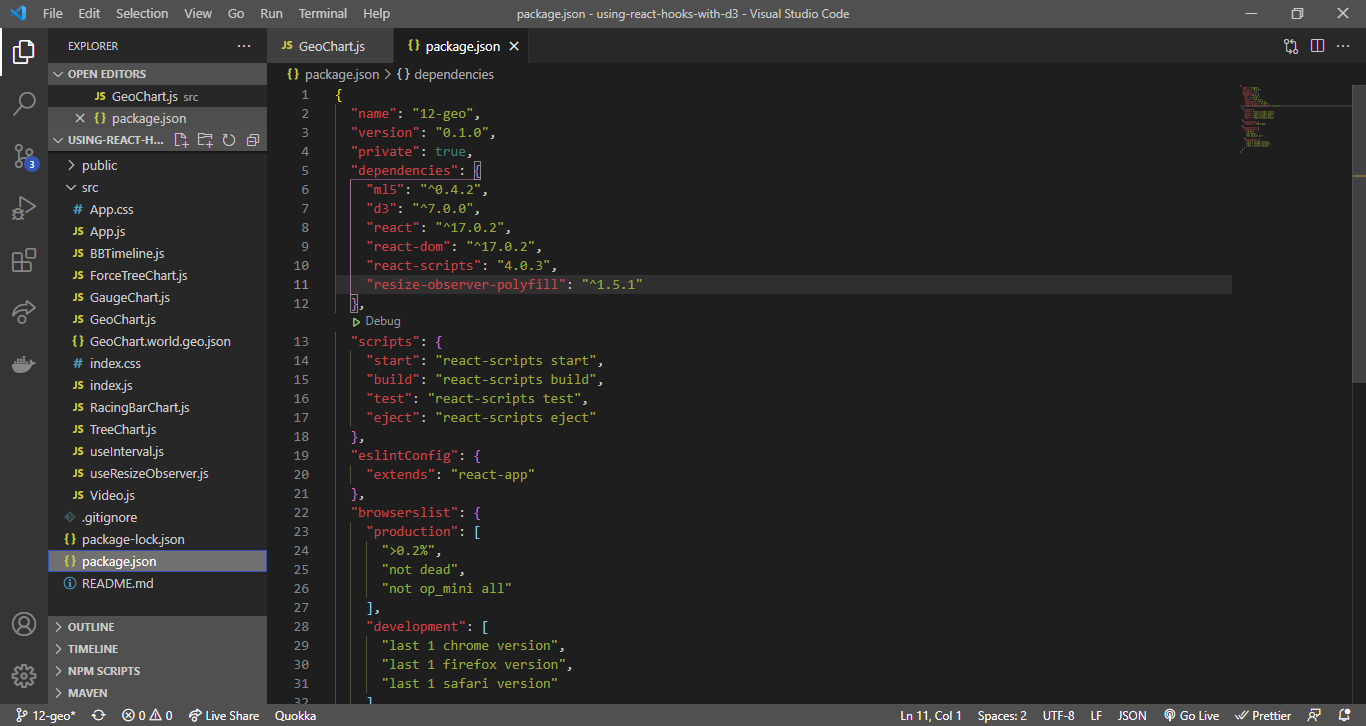Open the Explorer view in activity bar
The height and width of the screenshot is (726, 1366).
(x=24, y=51)
